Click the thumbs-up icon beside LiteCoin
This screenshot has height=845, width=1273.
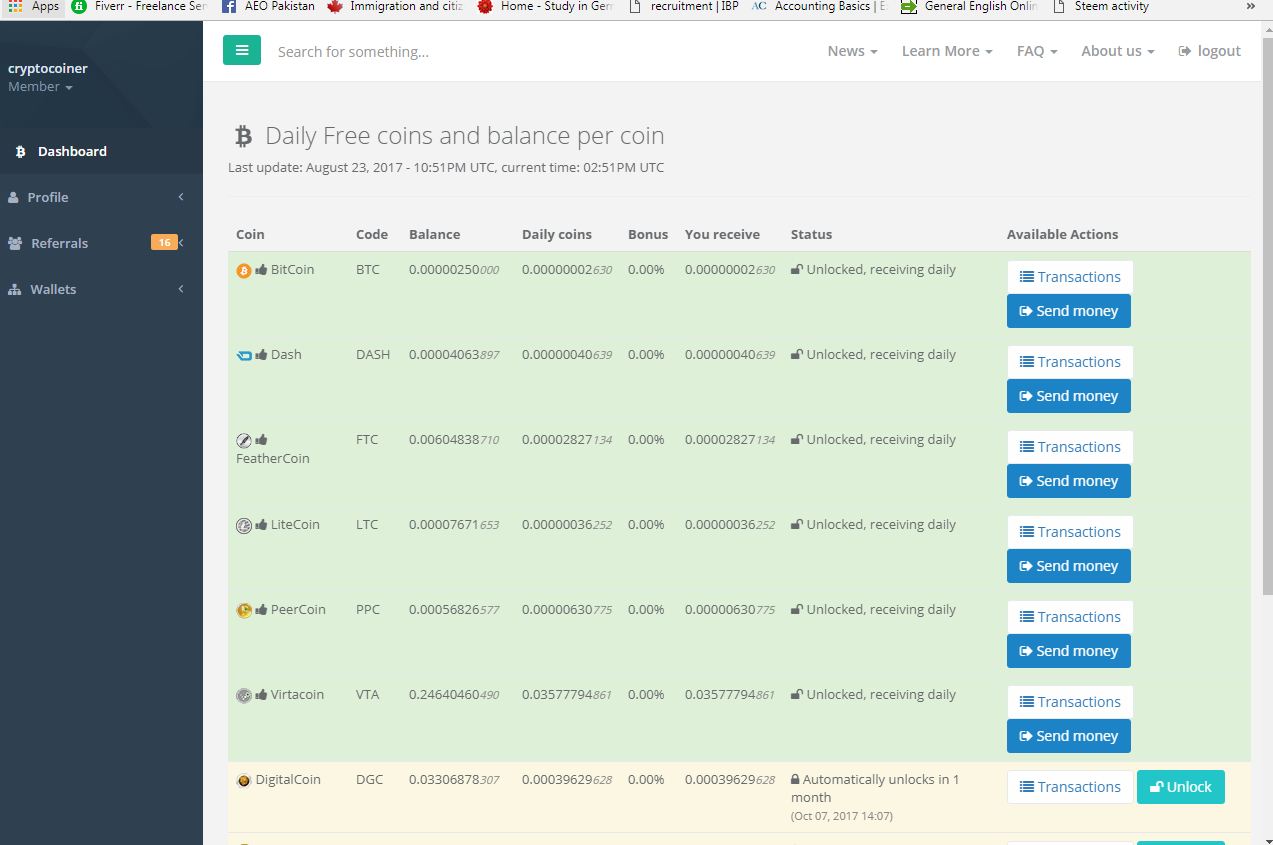point(261,524)
